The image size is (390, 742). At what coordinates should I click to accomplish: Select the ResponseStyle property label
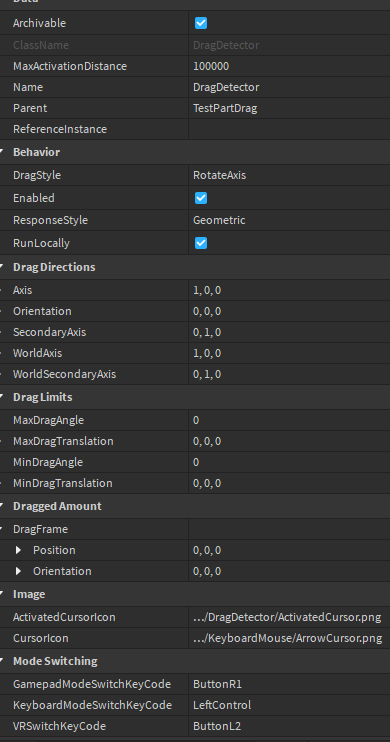click(50, 220)
